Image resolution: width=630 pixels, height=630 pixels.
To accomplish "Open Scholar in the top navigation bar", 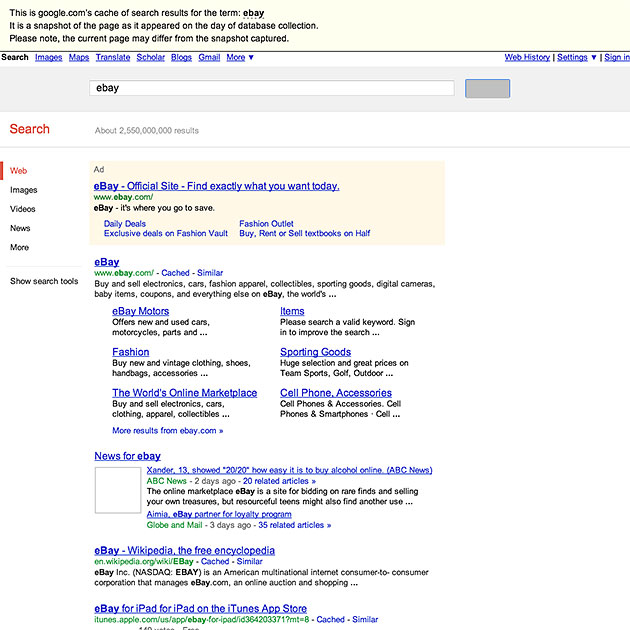I will (151, 57).
